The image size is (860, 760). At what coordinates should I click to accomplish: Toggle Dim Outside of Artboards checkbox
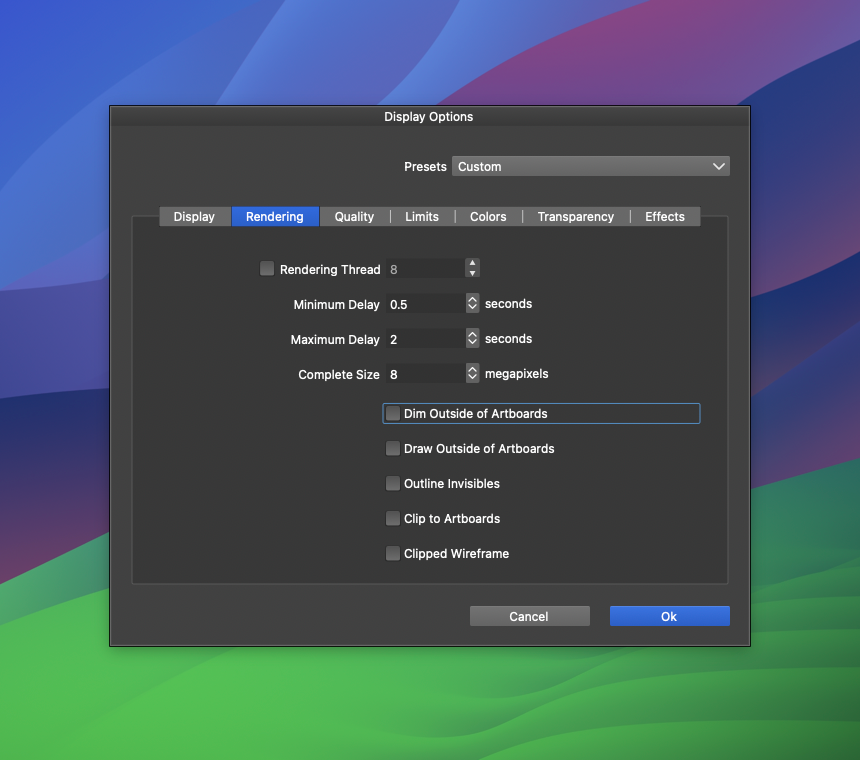coord(393,414)
